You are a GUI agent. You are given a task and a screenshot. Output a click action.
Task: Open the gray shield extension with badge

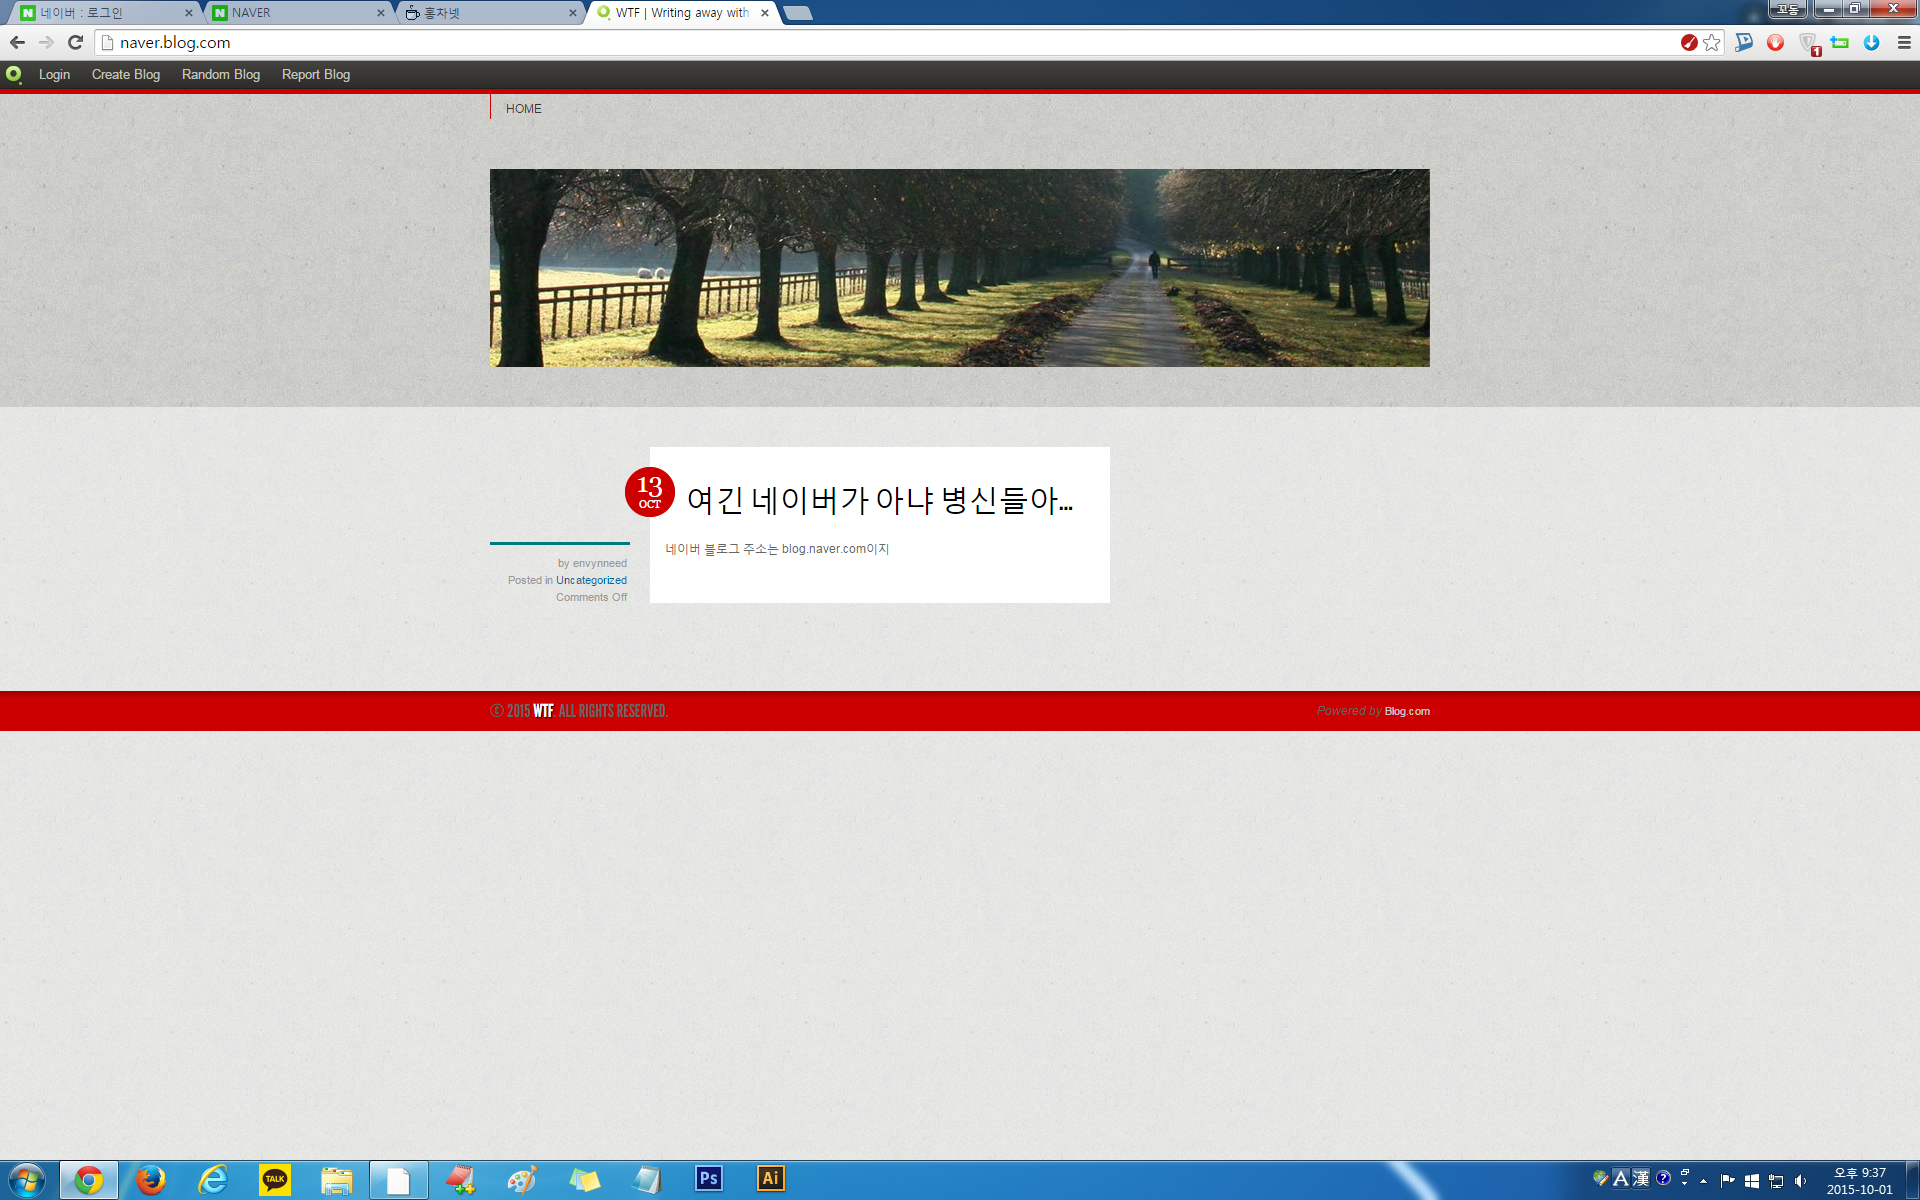(1808, 43)
